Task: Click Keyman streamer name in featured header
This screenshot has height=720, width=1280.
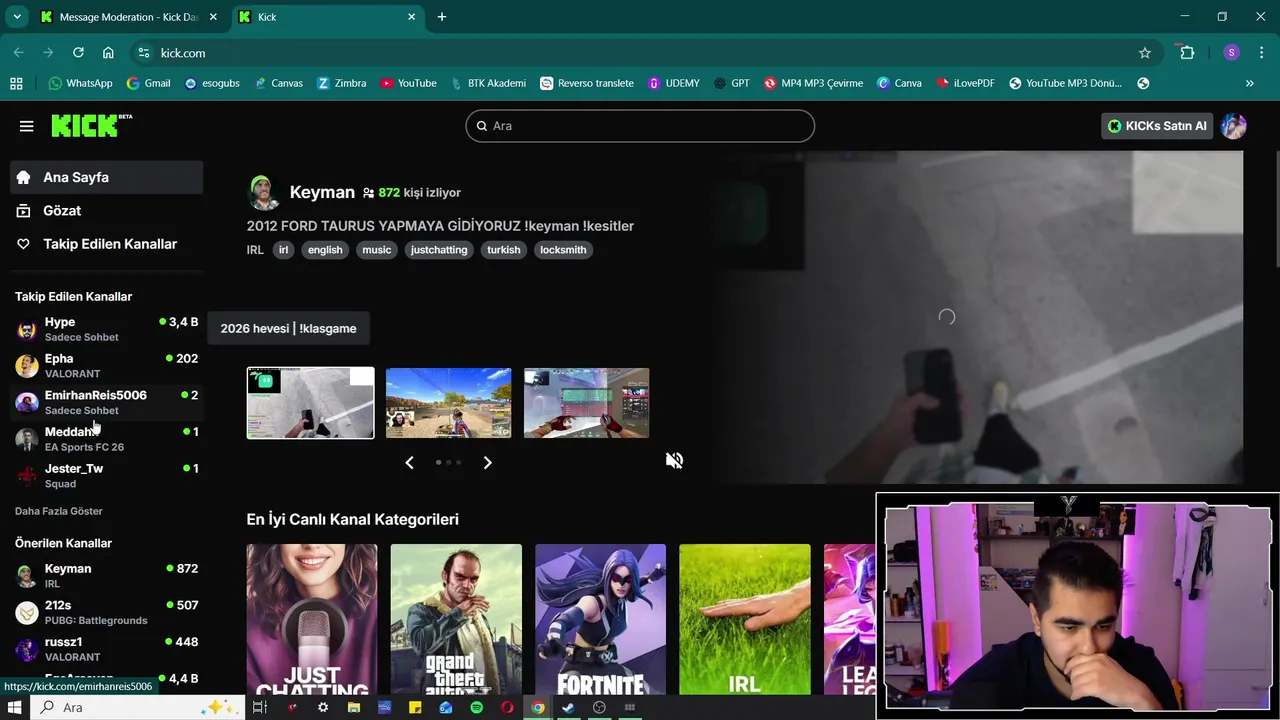Action: point(322,192)
